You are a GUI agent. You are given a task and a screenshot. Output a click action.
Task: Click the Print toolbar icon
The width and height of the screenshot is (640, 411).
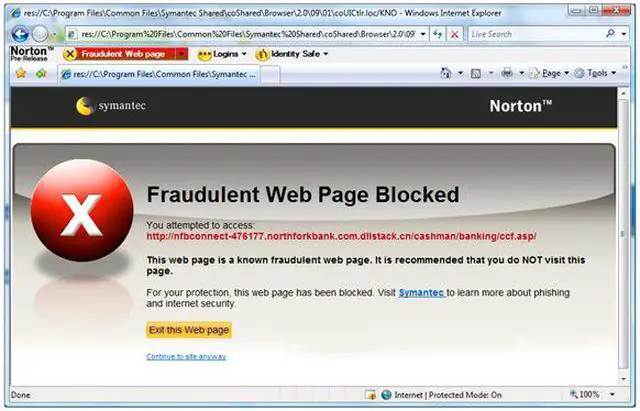coord(508,74)
